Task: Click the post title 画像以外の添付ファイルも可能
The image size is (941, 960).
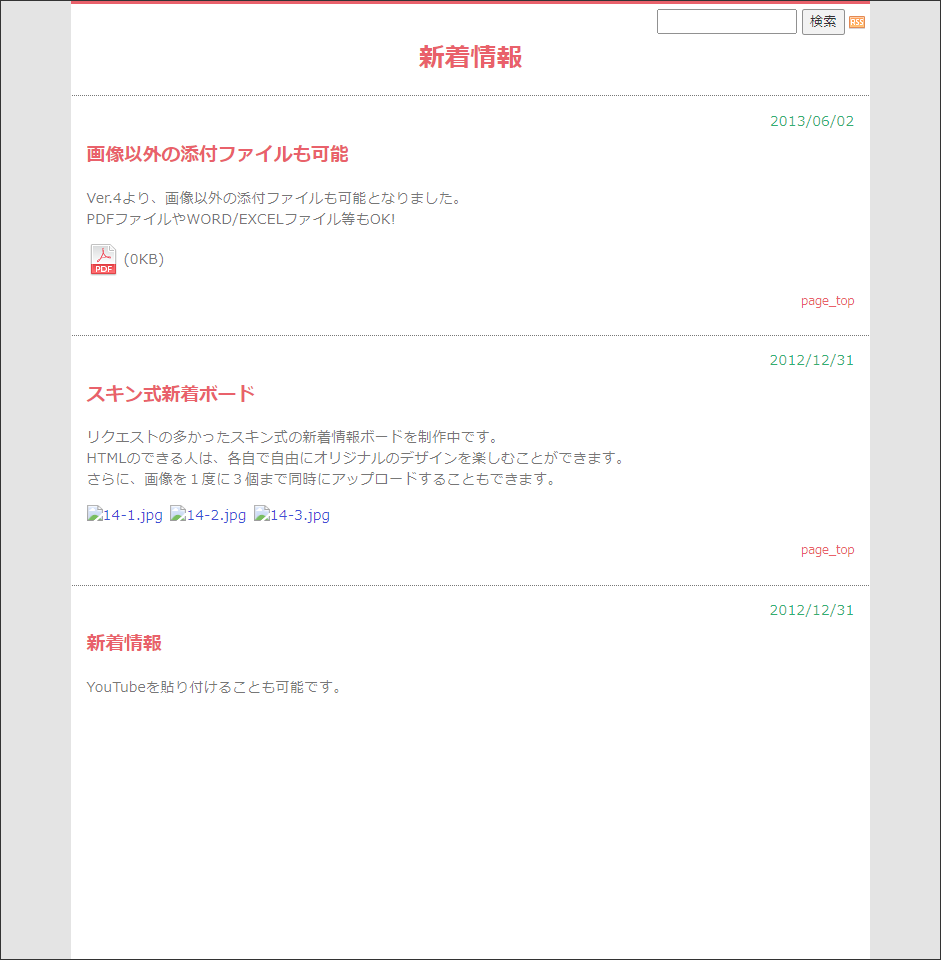Action: [217, 154]
